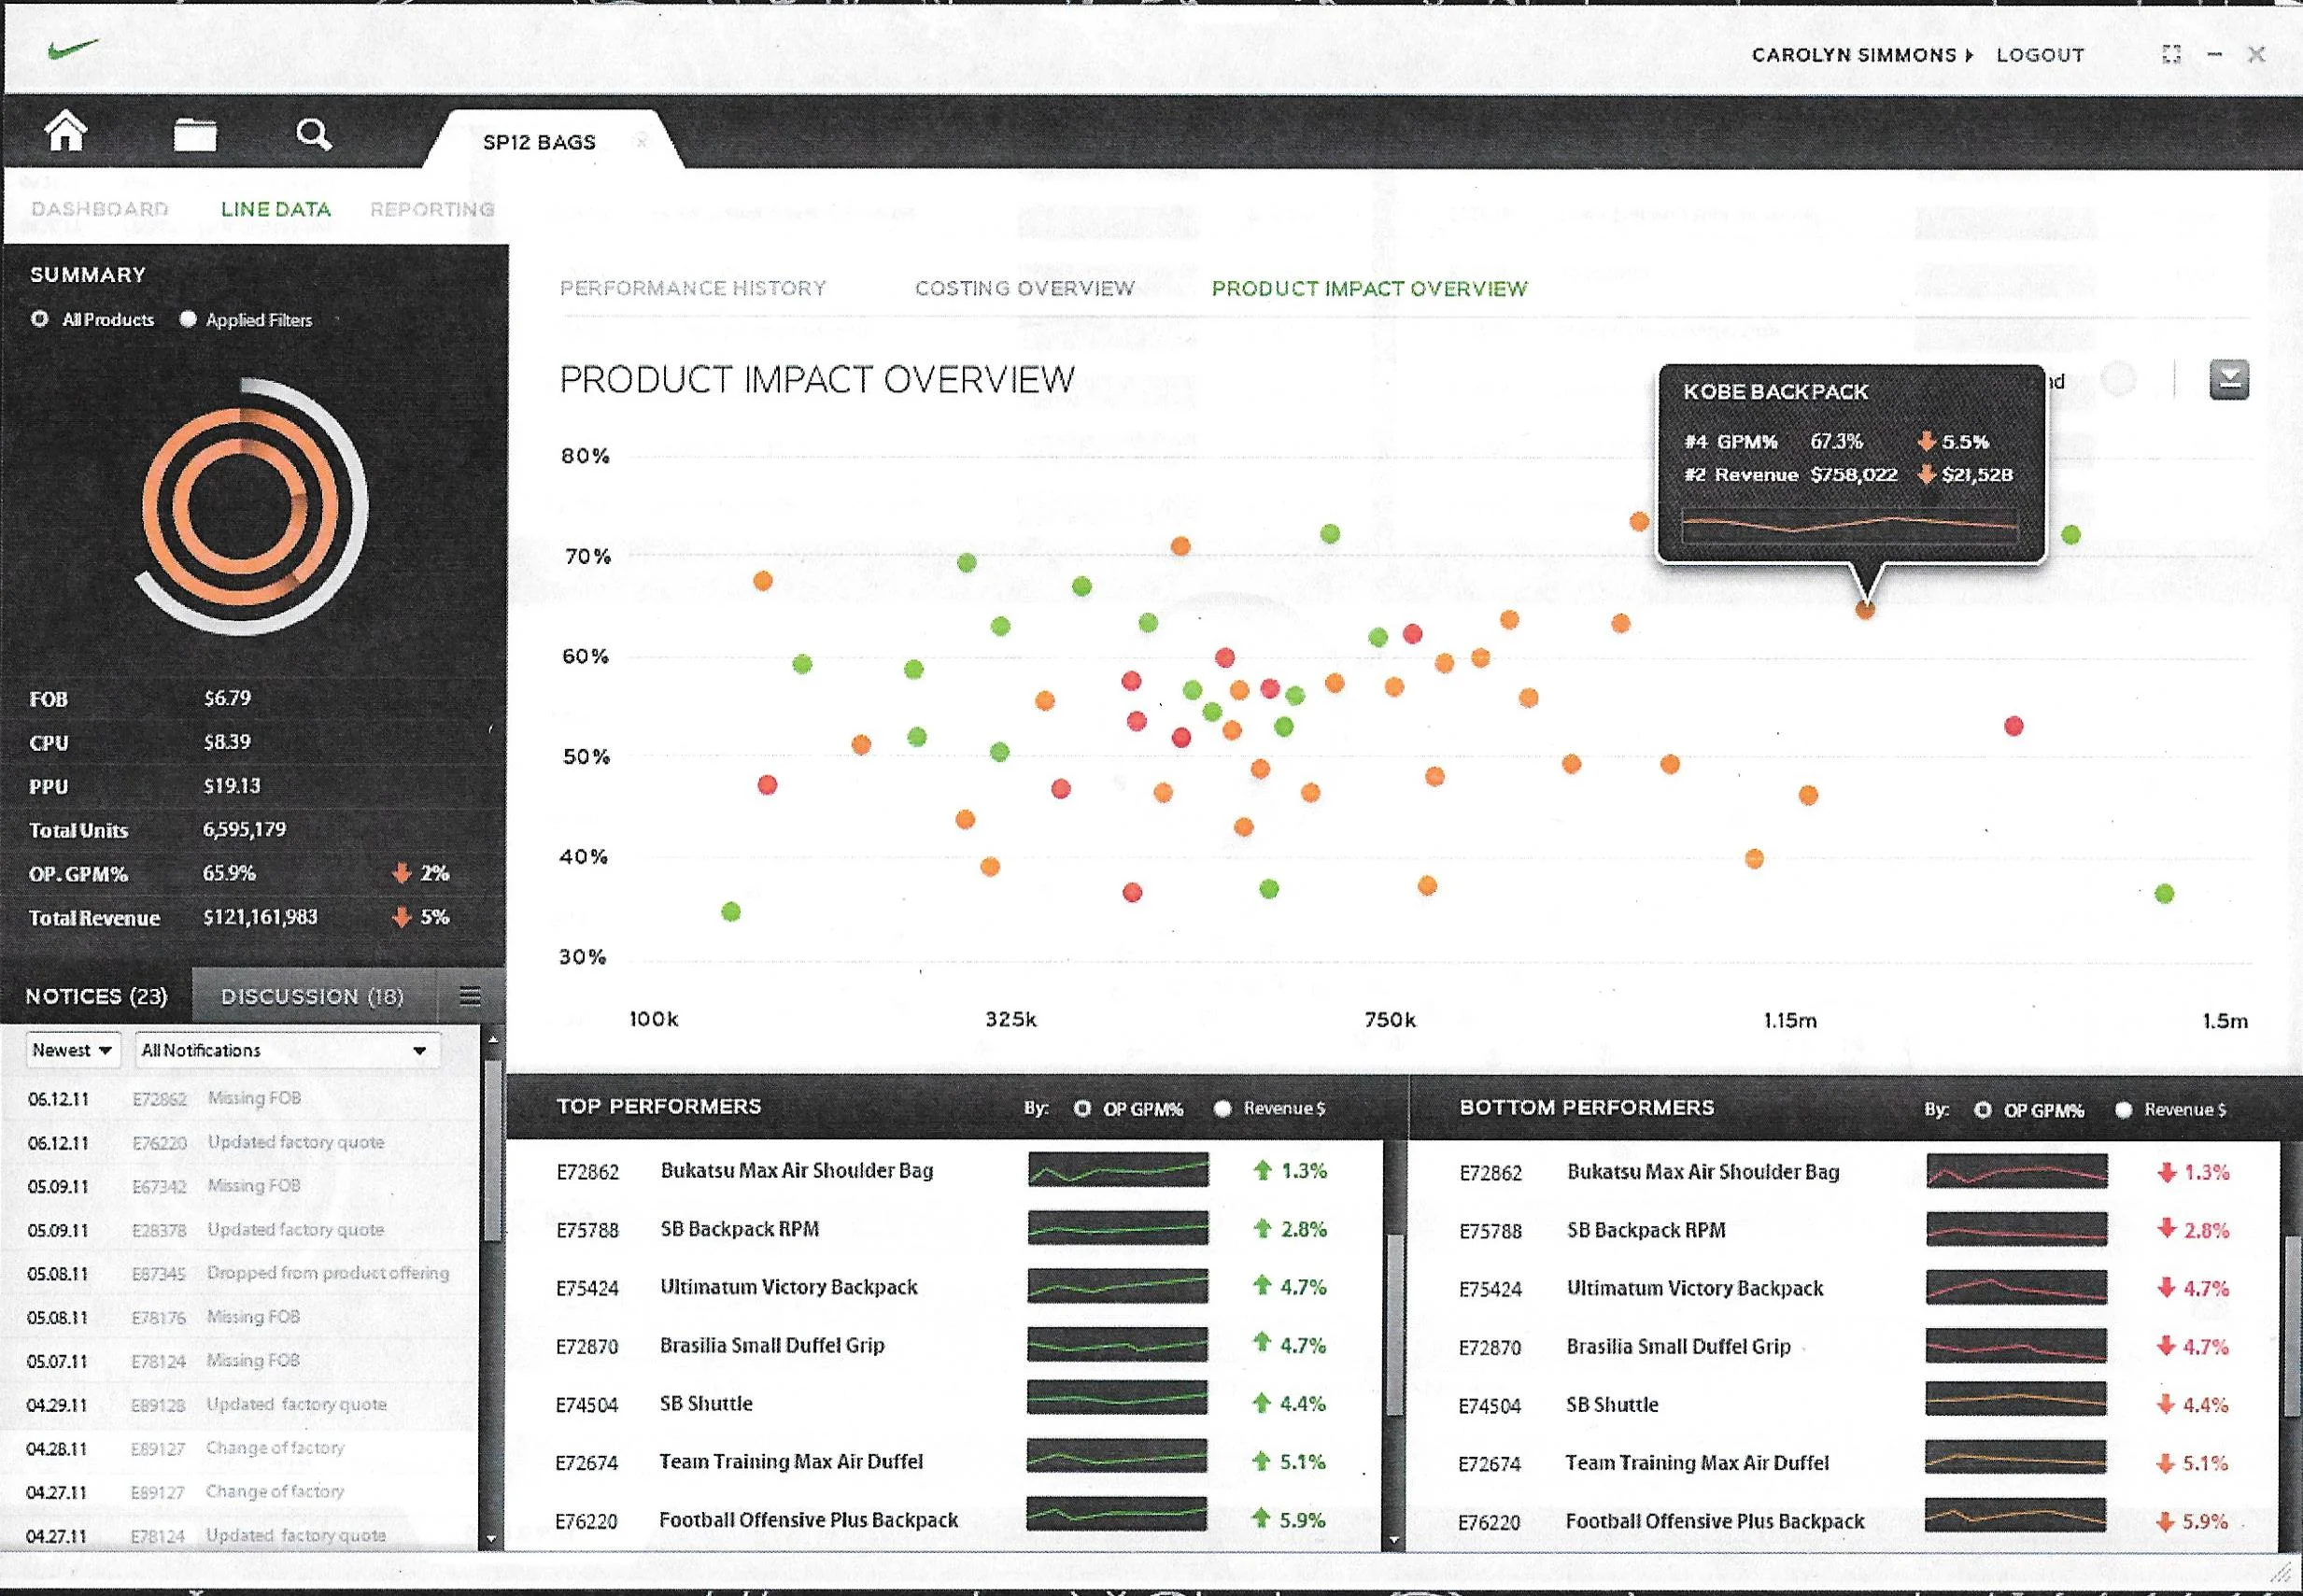The width and height of the screenshot is (2303, 1596).
Task: Open the Newest sort dropdown
Action: point(72,1050)
